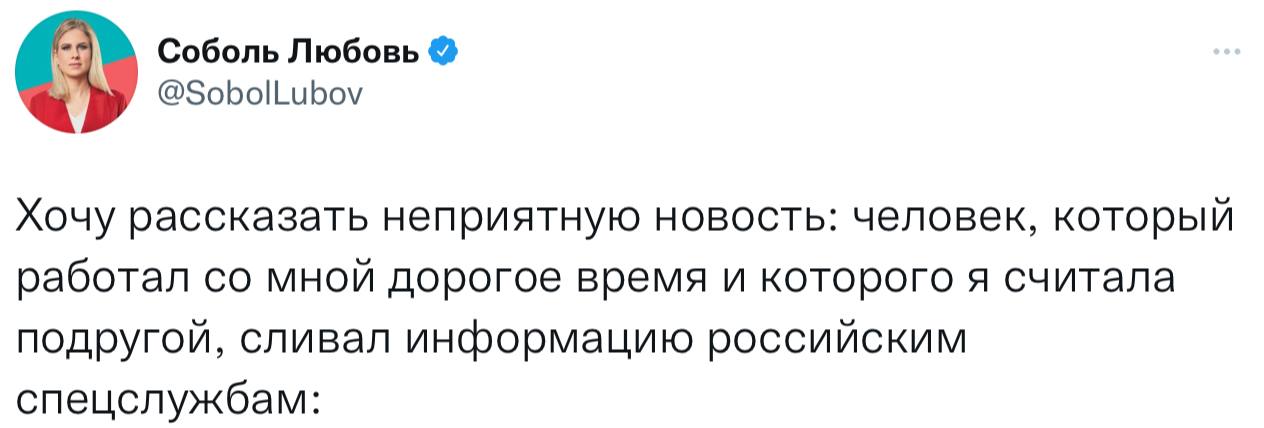Click the display name Соболь Любовь
1264x428 pixels.
point(290,52)
